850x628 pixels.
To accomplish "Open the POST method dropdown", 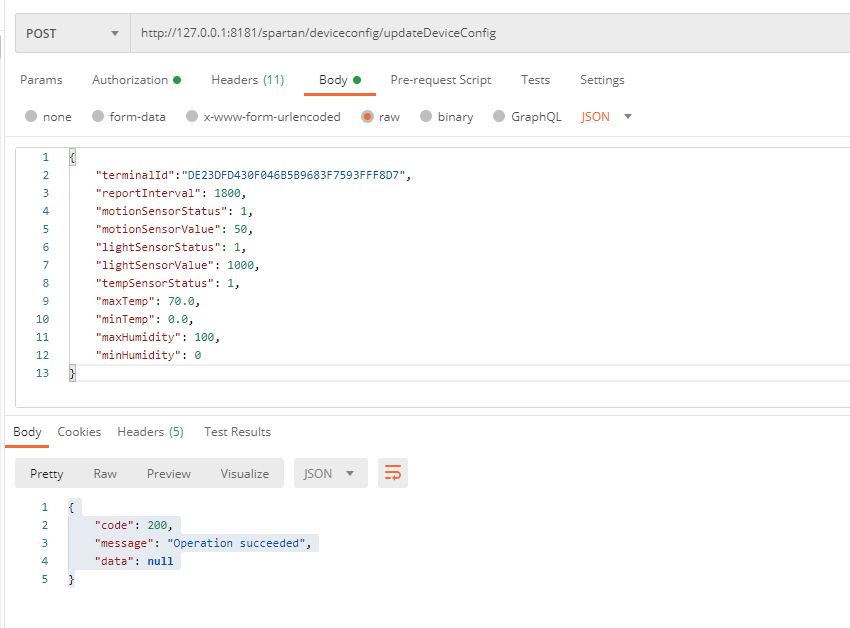I will point(72,33).
